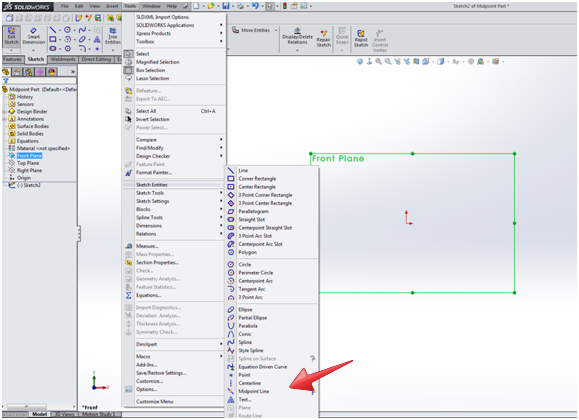Click feature tree horizontal scrollbar
This screenshot has width=579, height=420.
coord(27,406)
